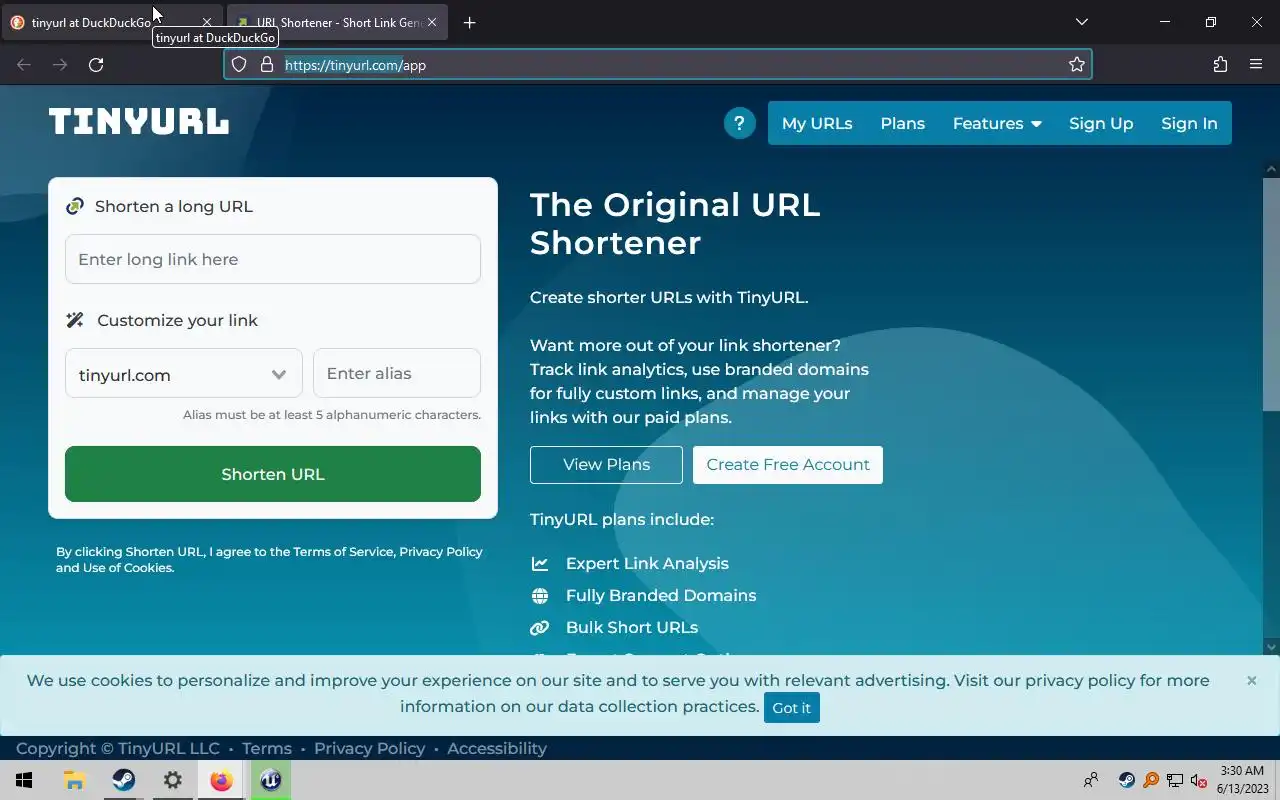Click the padlock site info icon
This screenshot has width=1280, height=800.
pyautogui.click(x=266, y=65)
